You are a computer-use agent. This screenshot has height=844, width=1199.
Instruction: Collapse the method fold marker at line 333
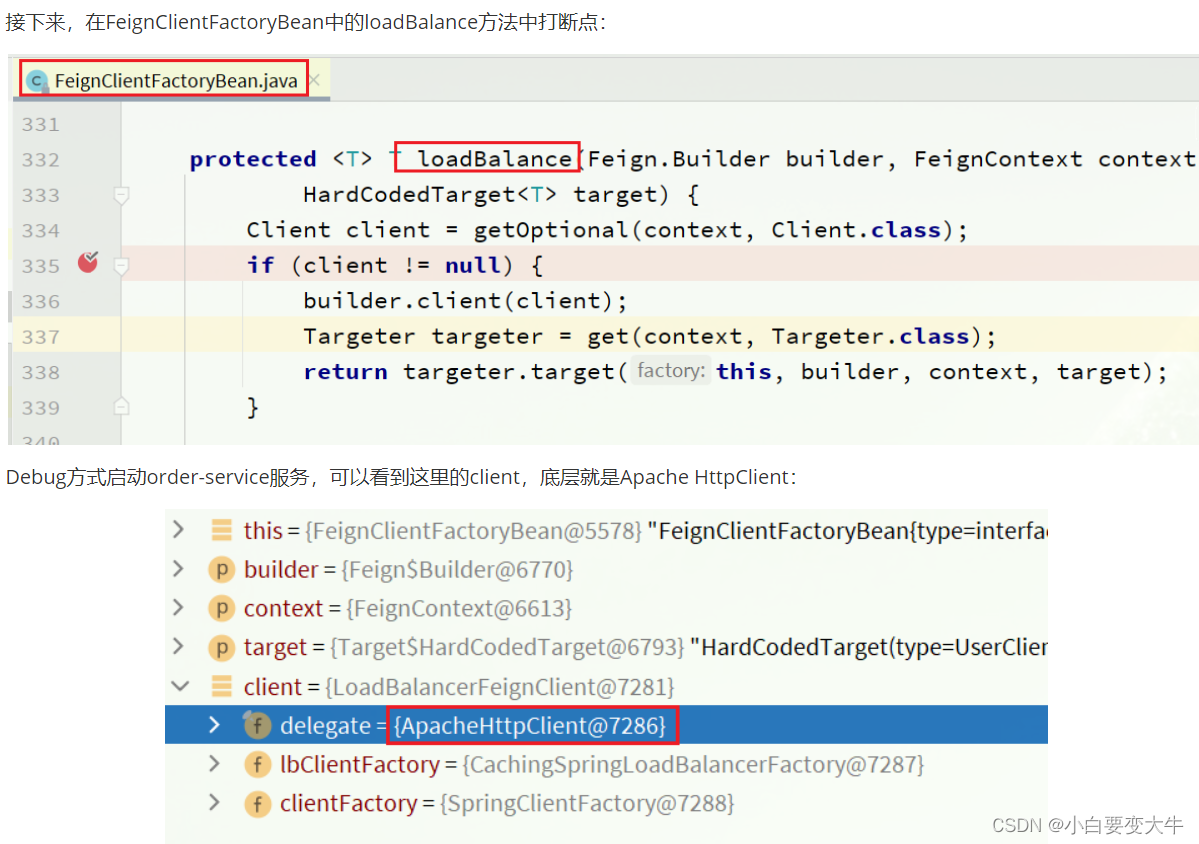[121, 195]
